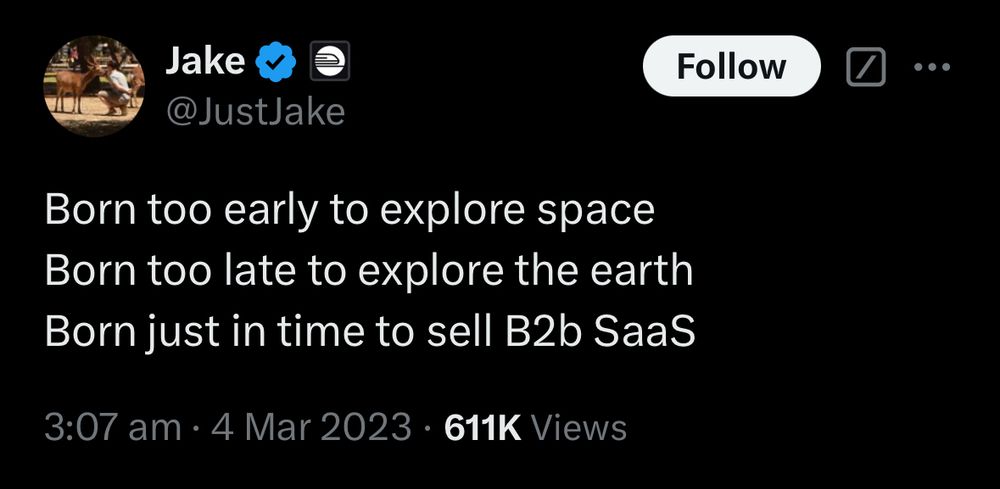Viewport: 1000px width, 489px height.
Task: Click the line 'Born too late to explore the earth'
Action: (369, 271)
